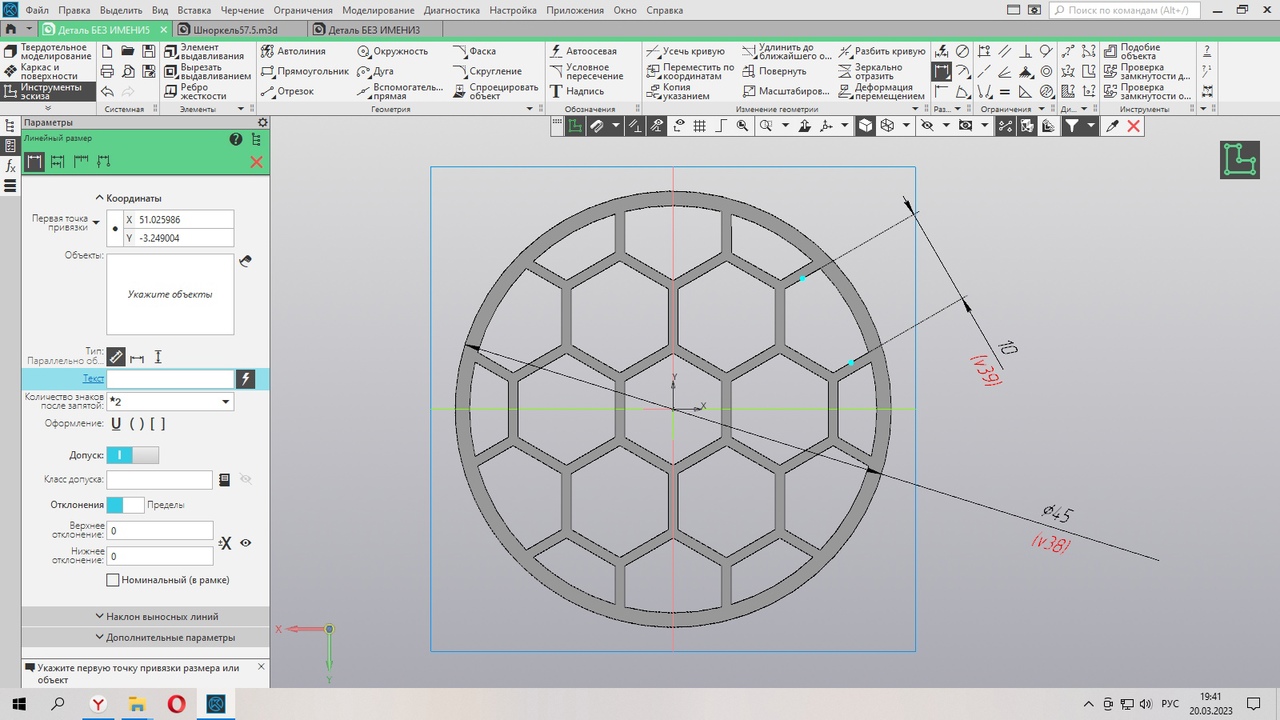The image size is (1280, 720).
Task: Open help for Линейный размер
Action: point(236,140)
